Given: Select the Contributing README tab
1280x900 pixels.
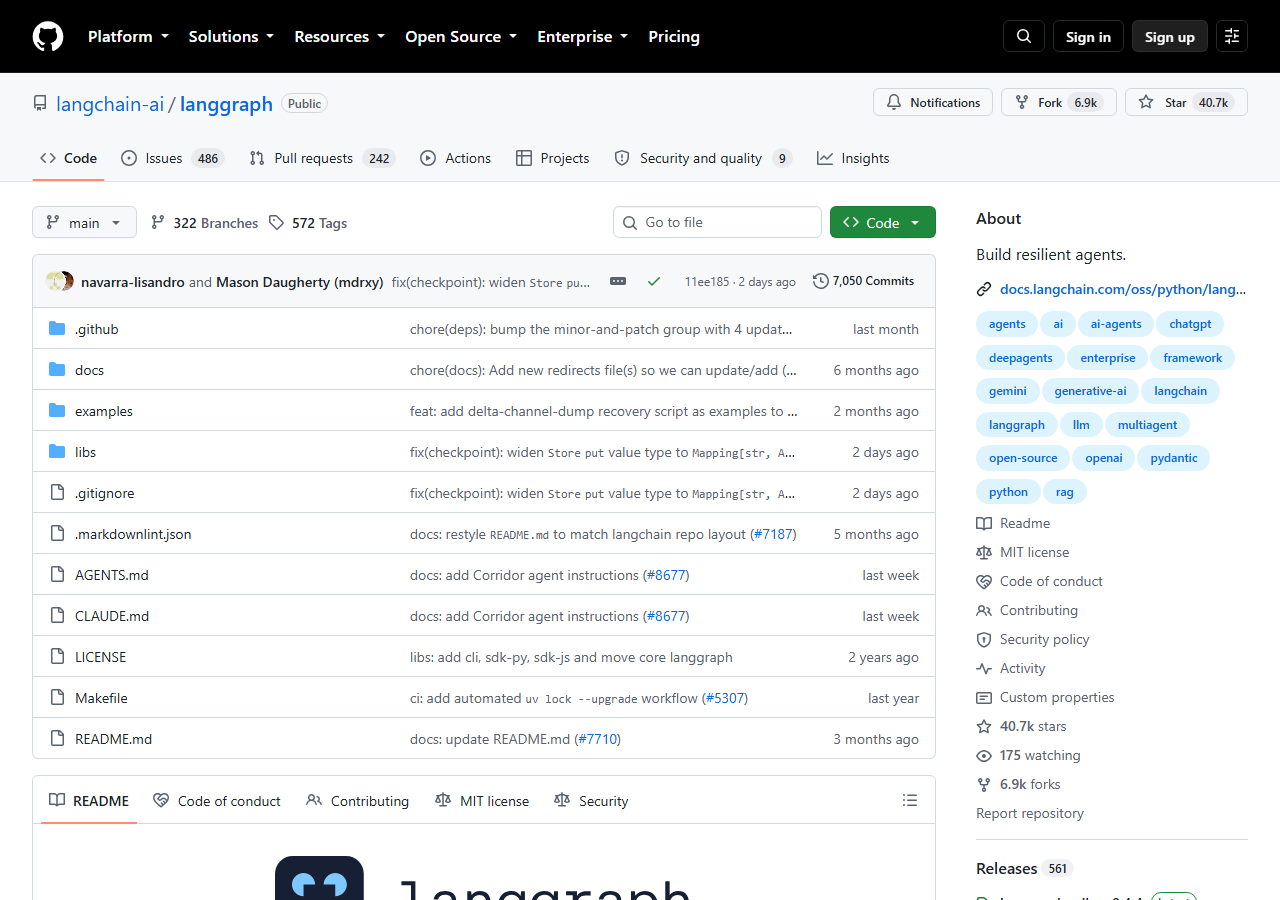Looking at the screenshot, I should [358, 801].
